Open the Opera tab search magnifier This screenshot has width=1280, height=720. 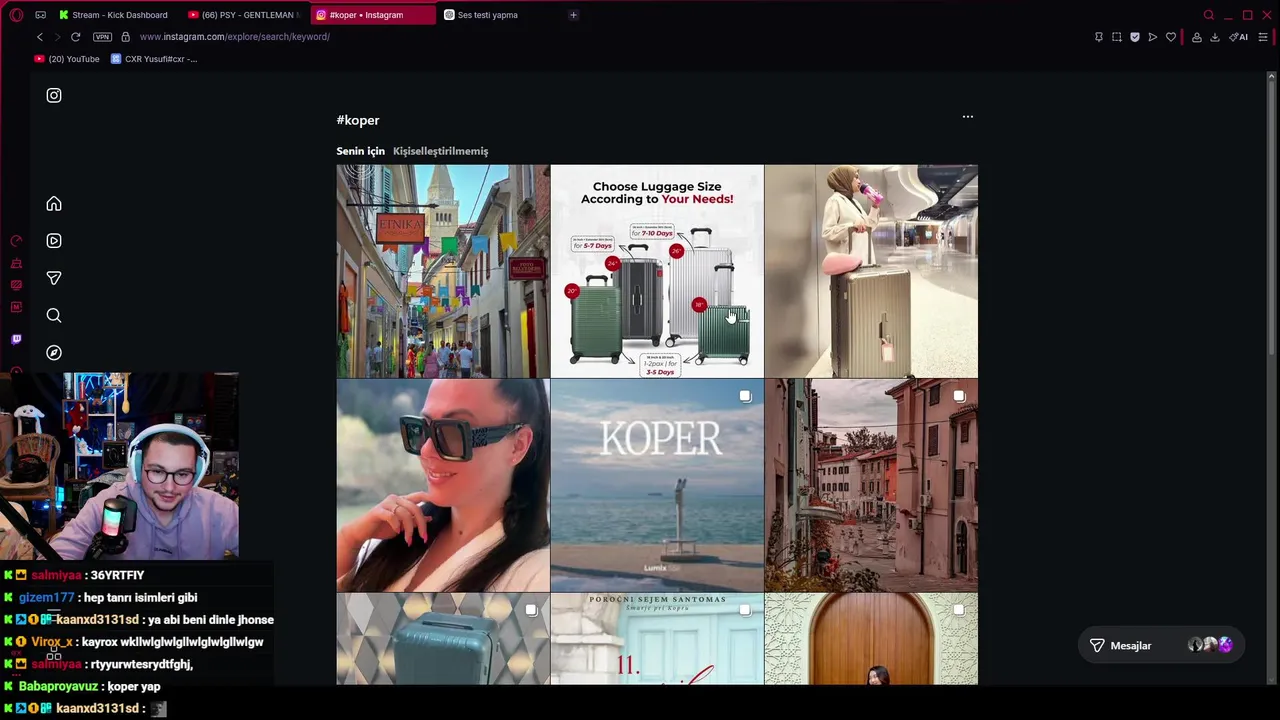pos(1208,15)
